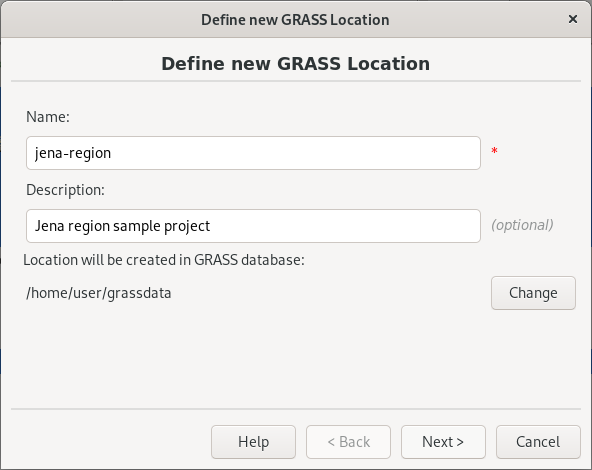The height and width of the screenshot is (470, 592).
Task: Go to the next wizard page
Action: (443, 442)
